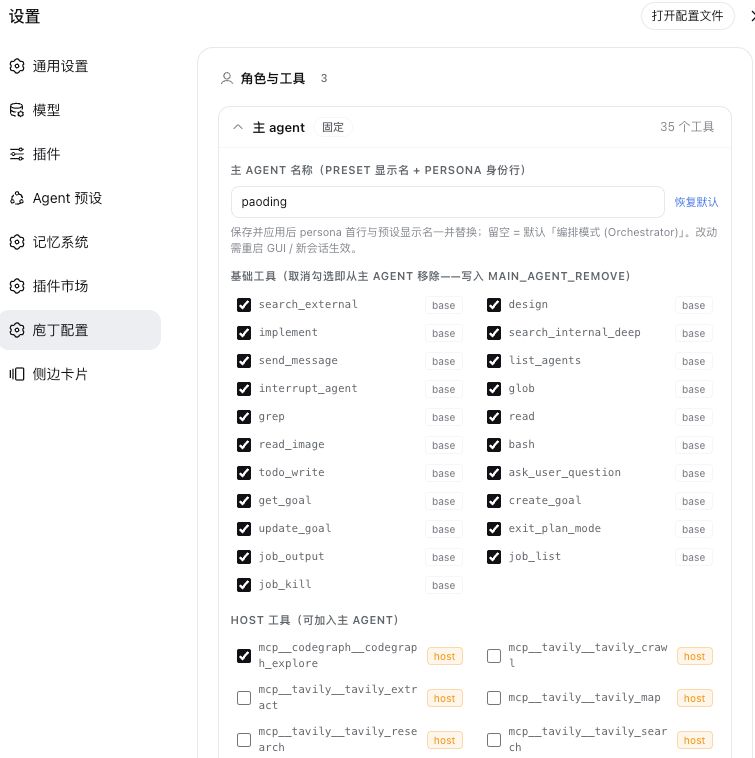Uncheck read_image
This screenshot has width=755, height=758.
point(244,445)
